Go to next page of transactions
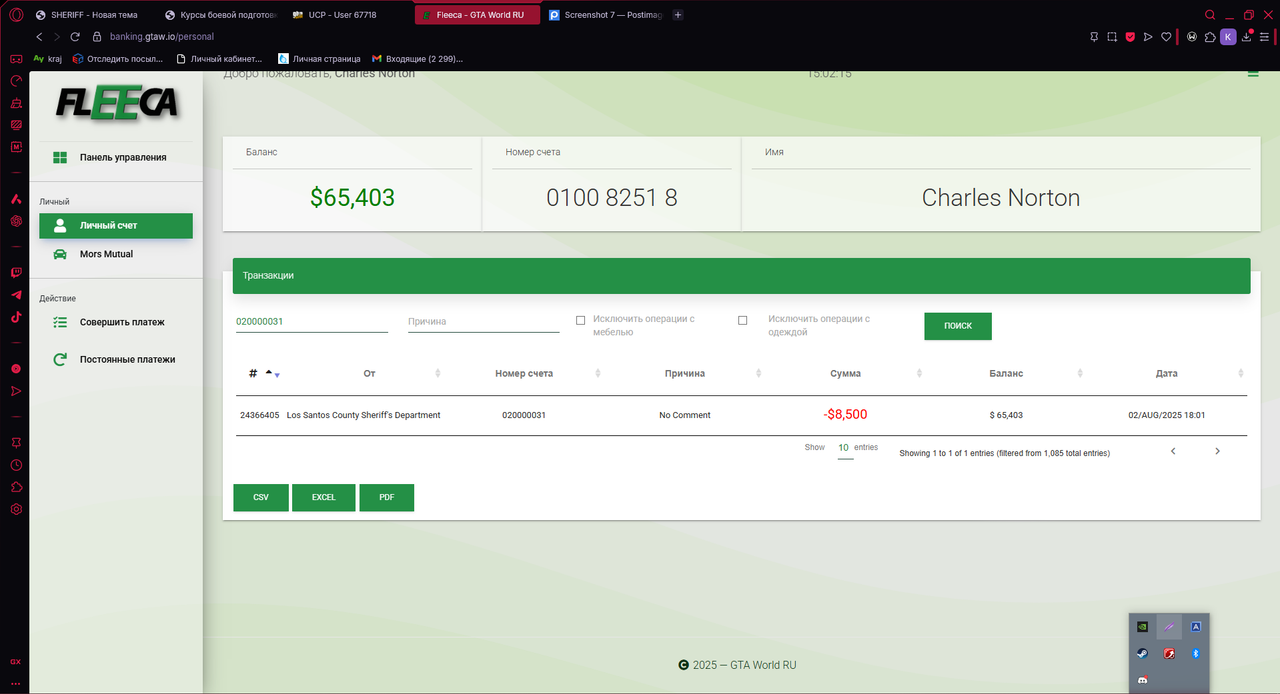The image size is (1280, 694). coord(1217,451)
